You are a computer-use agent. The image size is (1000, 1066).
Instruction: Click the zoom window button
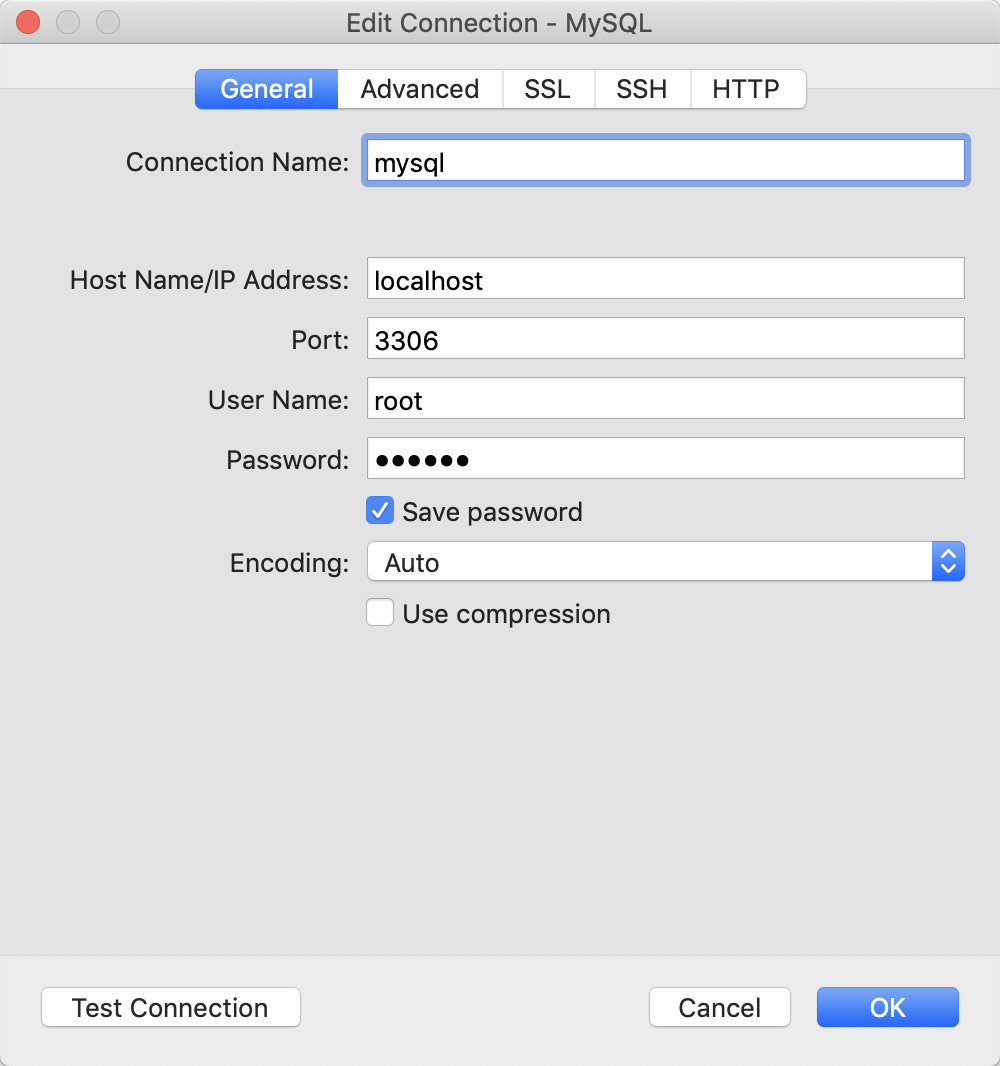tap(107, 22)
